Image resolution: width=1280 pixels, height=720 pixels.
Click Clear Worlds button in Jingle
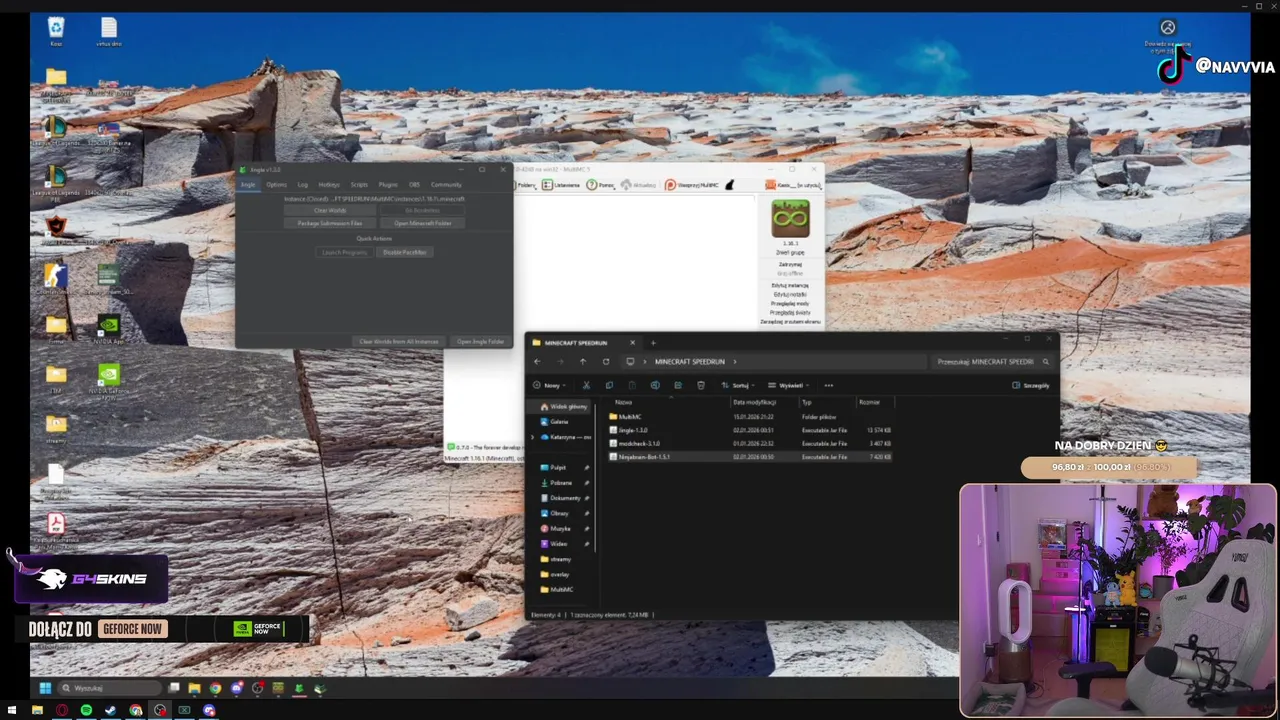pyautogui.click(x=330, y=210)
